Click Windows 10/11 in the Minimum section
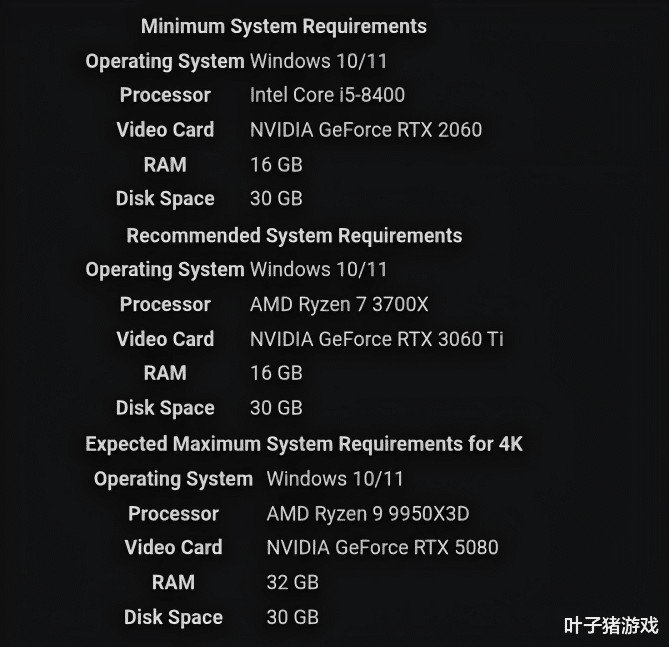 pos(318,61)
